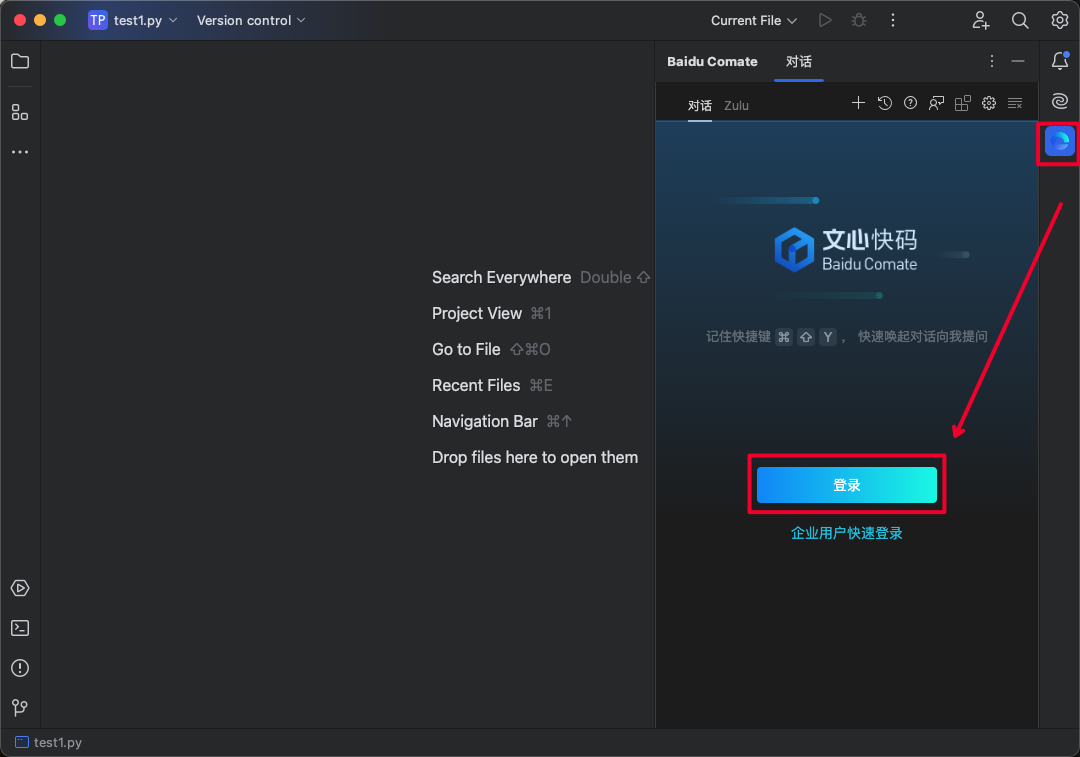Start a new chat with plus icon
This screenshot has width=1080, height=757.
pyautogui.click(x=858, y=103)
